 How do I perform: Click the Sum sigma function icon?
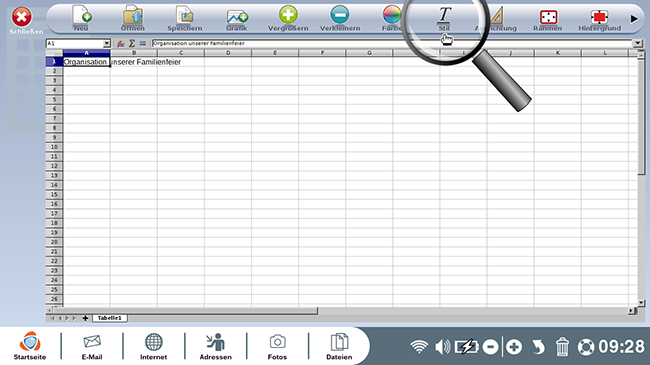[x=132, y=43]
